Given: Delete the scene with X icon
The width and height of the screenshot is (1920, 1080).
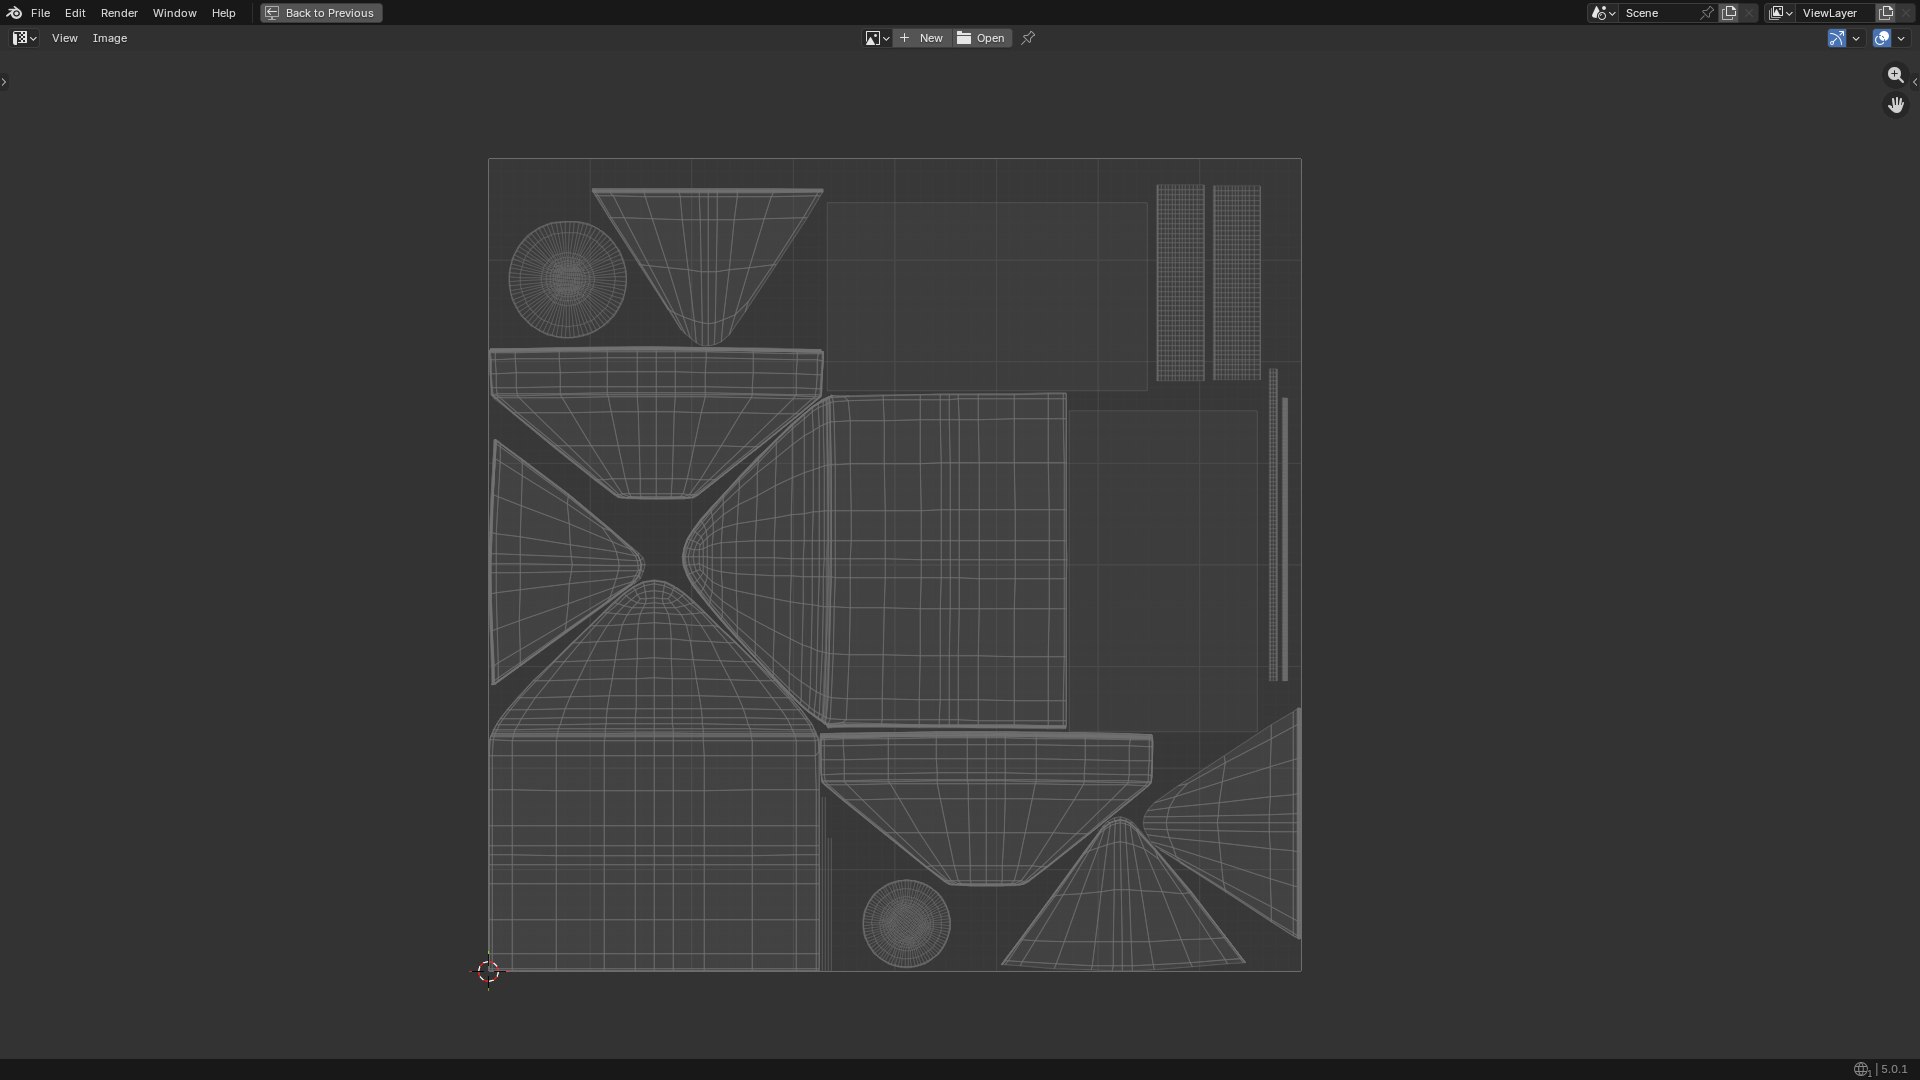Looking at the screenshot, I should pyautogui.click(x=1749, y=13).
